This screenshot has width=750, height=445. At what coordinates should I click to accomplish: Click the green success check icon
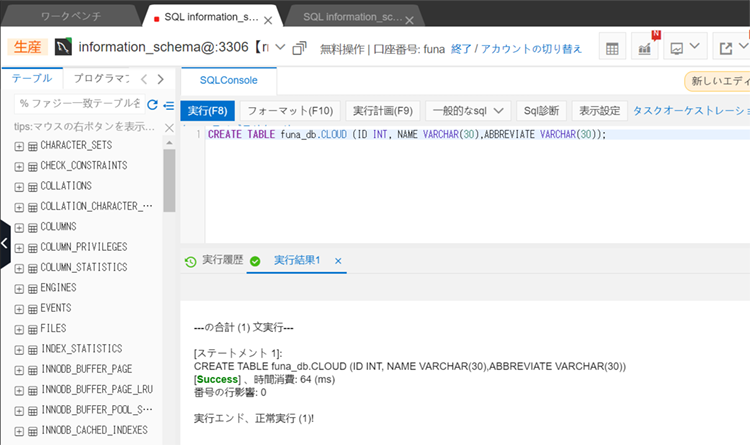pyautogui.click(x=255, y=261)
